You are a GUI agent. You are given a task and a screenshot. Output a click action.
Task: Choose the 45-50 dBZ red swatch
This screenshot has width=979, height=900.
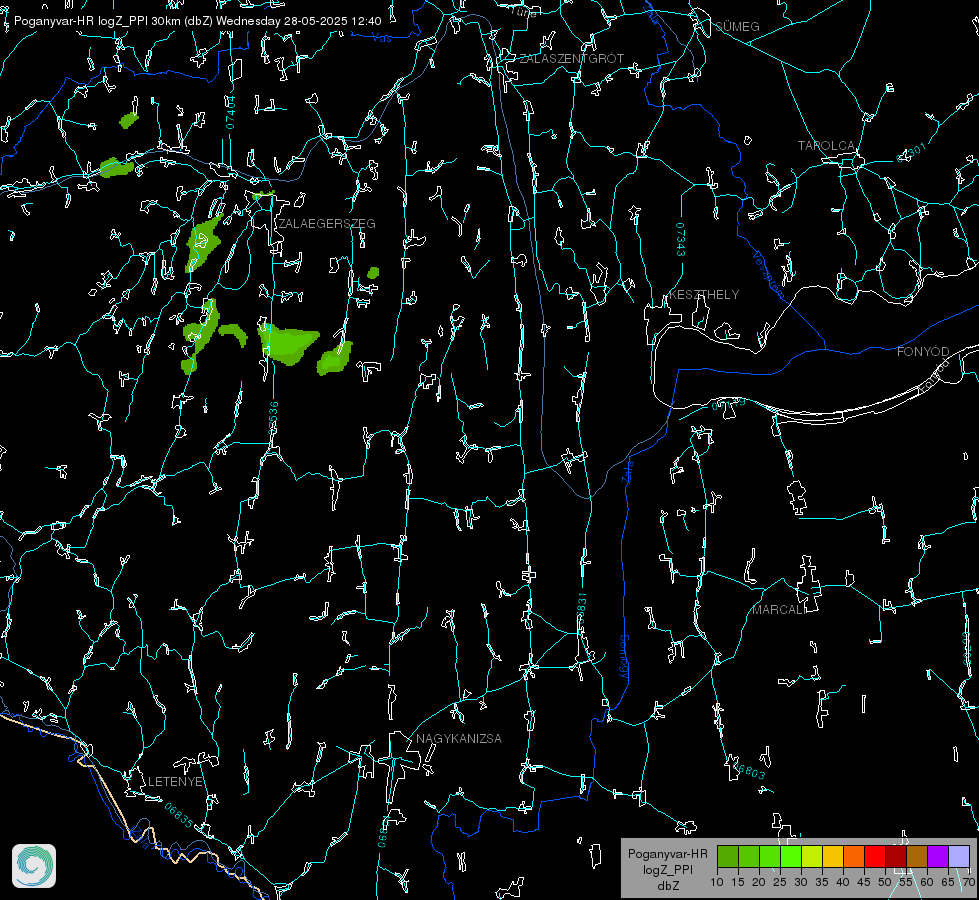tap(875, 856)
